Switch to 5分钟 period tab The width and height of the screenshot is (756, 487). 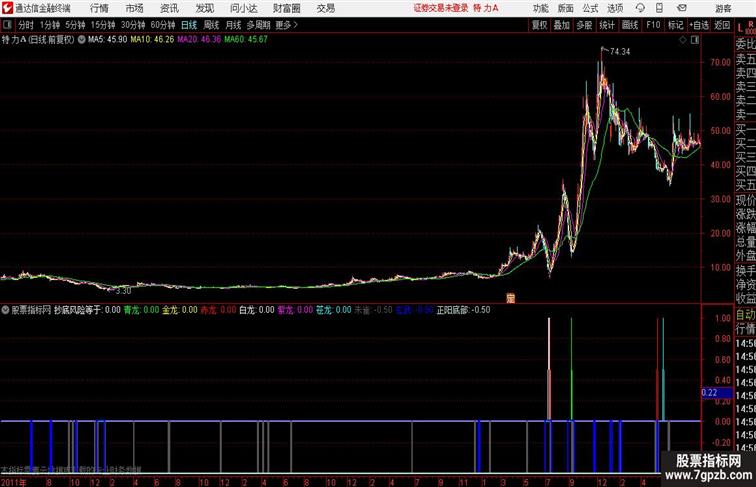pos(75,25)
